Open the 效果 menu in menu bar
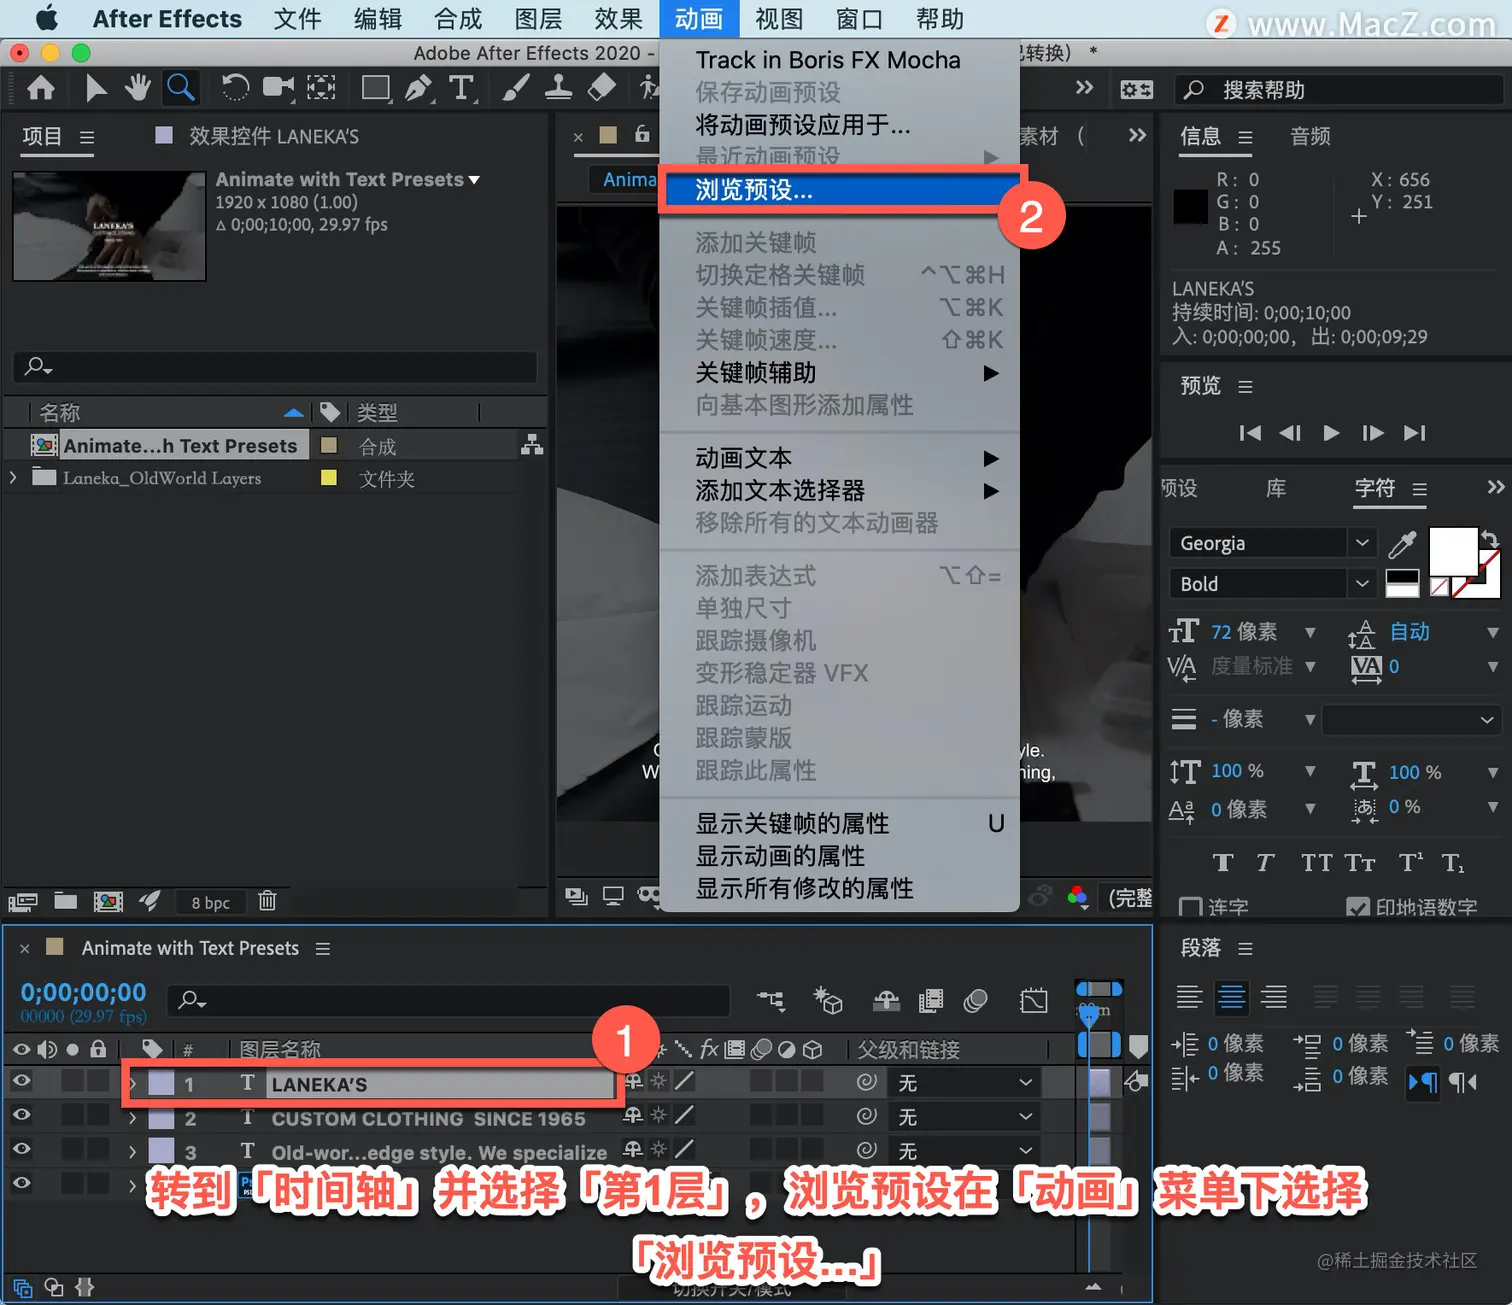This screenshot has height=1305, width=1512. click(618, 19)
